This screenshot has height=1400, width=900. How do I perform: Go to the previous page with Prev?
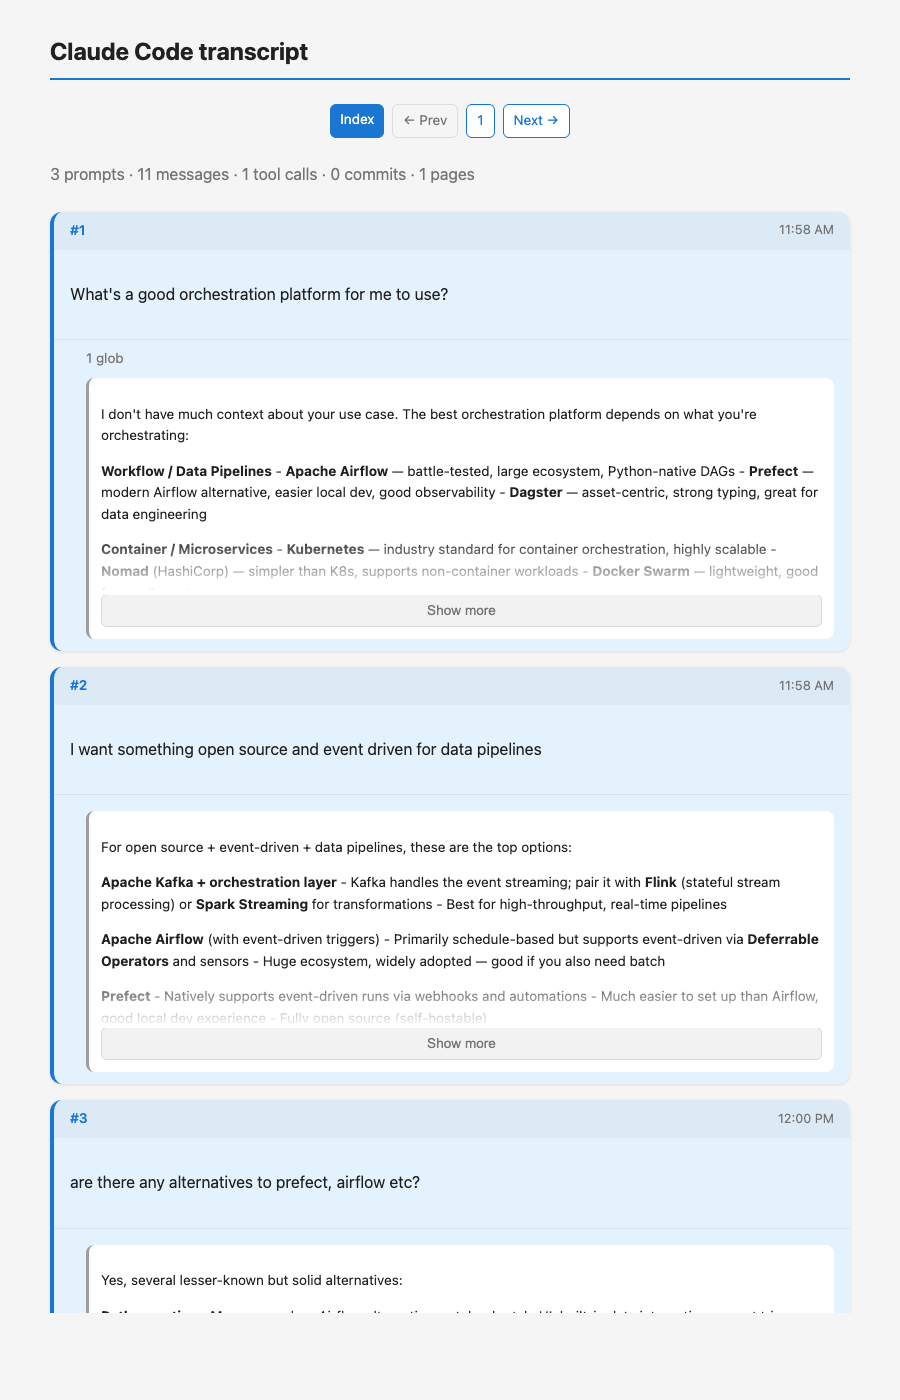[424, 120]
